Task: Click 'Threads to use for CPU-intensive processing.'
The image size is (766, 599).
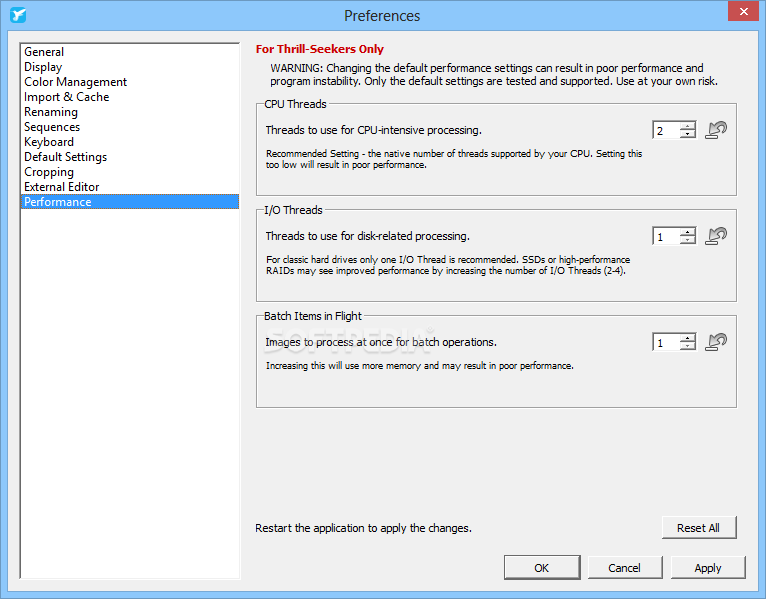Action: coord(374,130)
